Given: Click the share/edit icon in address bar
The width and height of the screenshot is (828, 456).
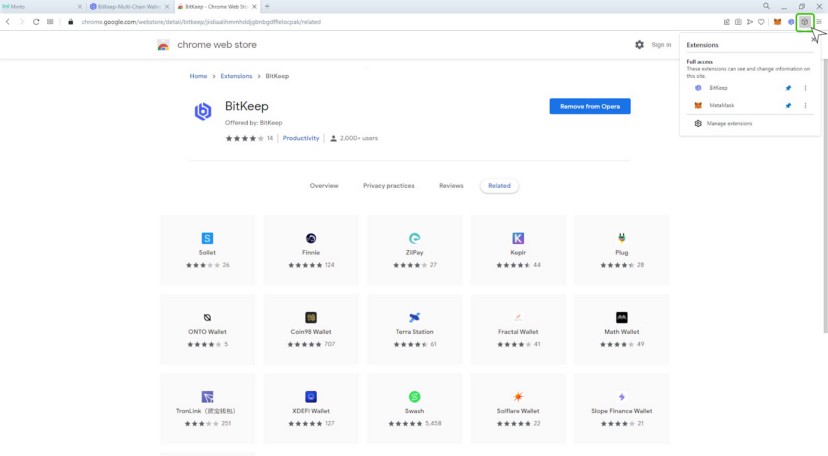Looking at the screenshot, I should 727,22.
